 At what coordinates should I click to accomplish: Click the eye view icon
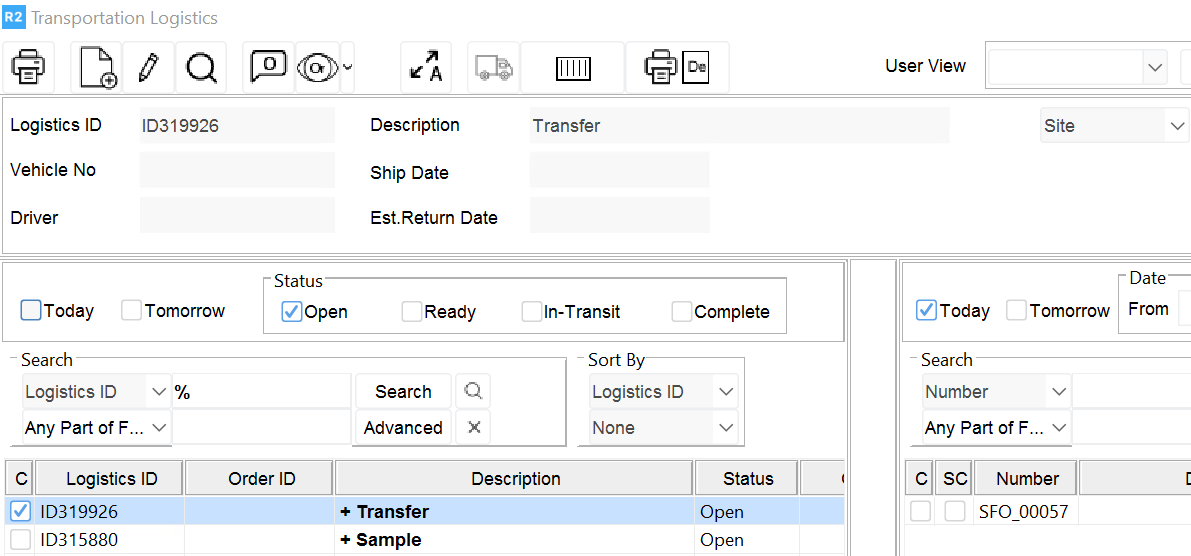pyautogui.click(x=316, y=67)
